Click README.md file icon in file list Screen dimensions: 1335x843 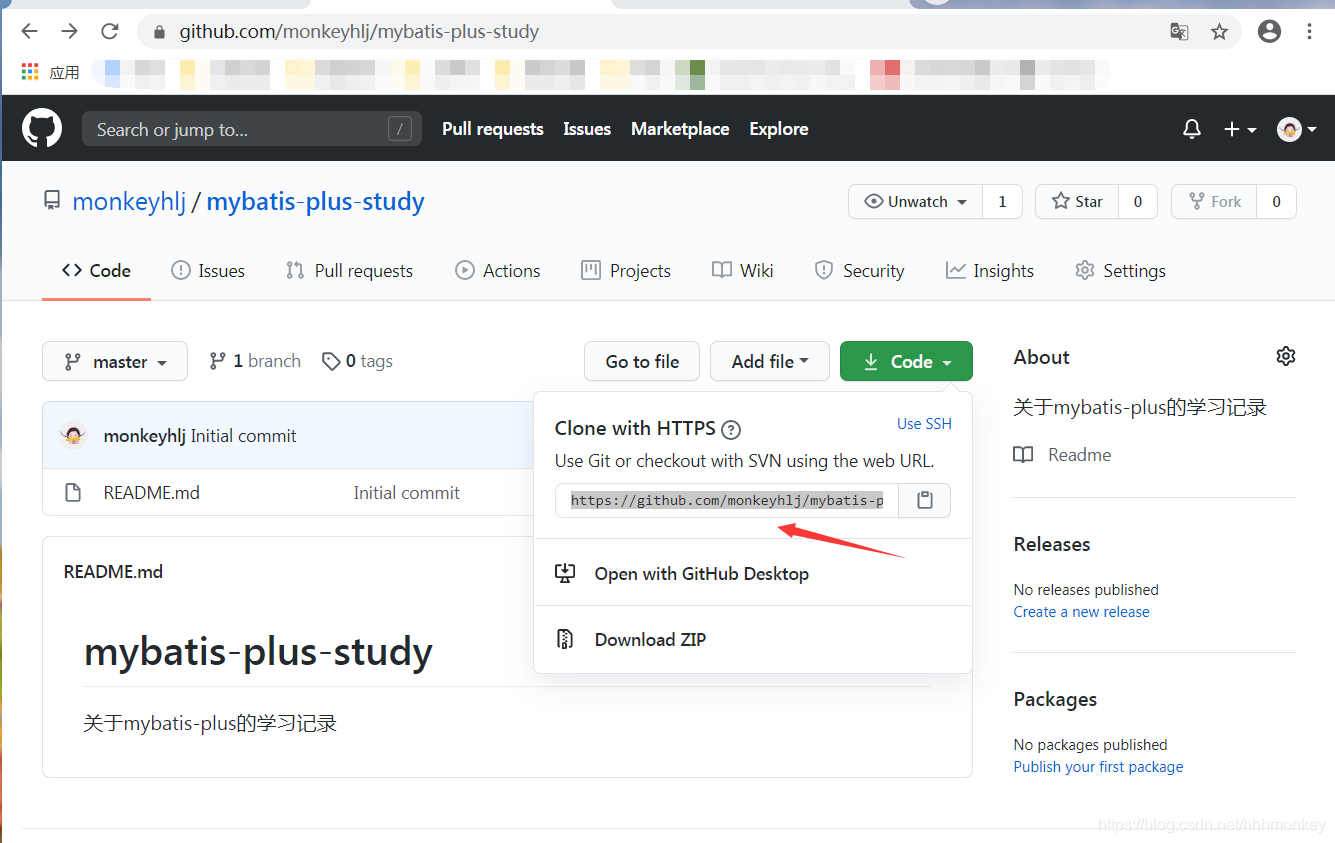72,492
